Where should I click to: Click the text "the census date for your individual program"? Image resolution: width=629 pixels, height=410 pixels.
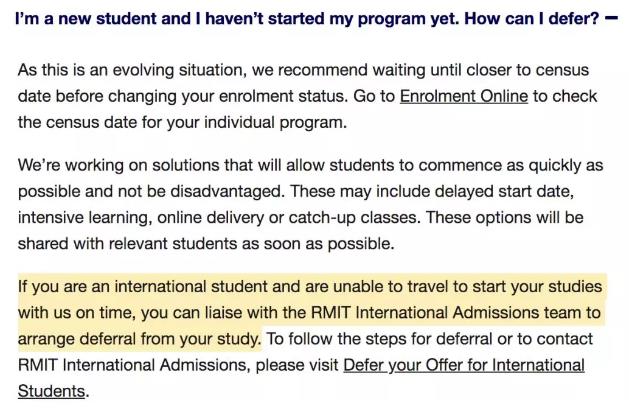tap(180, 123)
